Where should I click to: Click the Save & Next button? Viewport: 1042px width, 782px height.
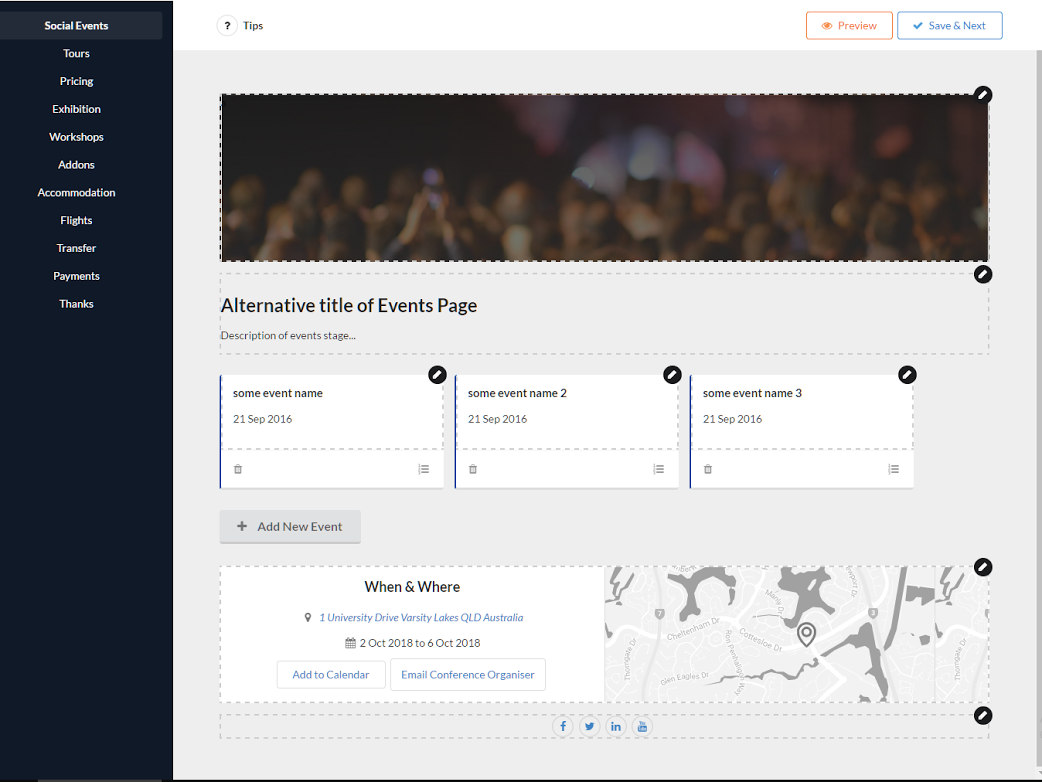950,26
